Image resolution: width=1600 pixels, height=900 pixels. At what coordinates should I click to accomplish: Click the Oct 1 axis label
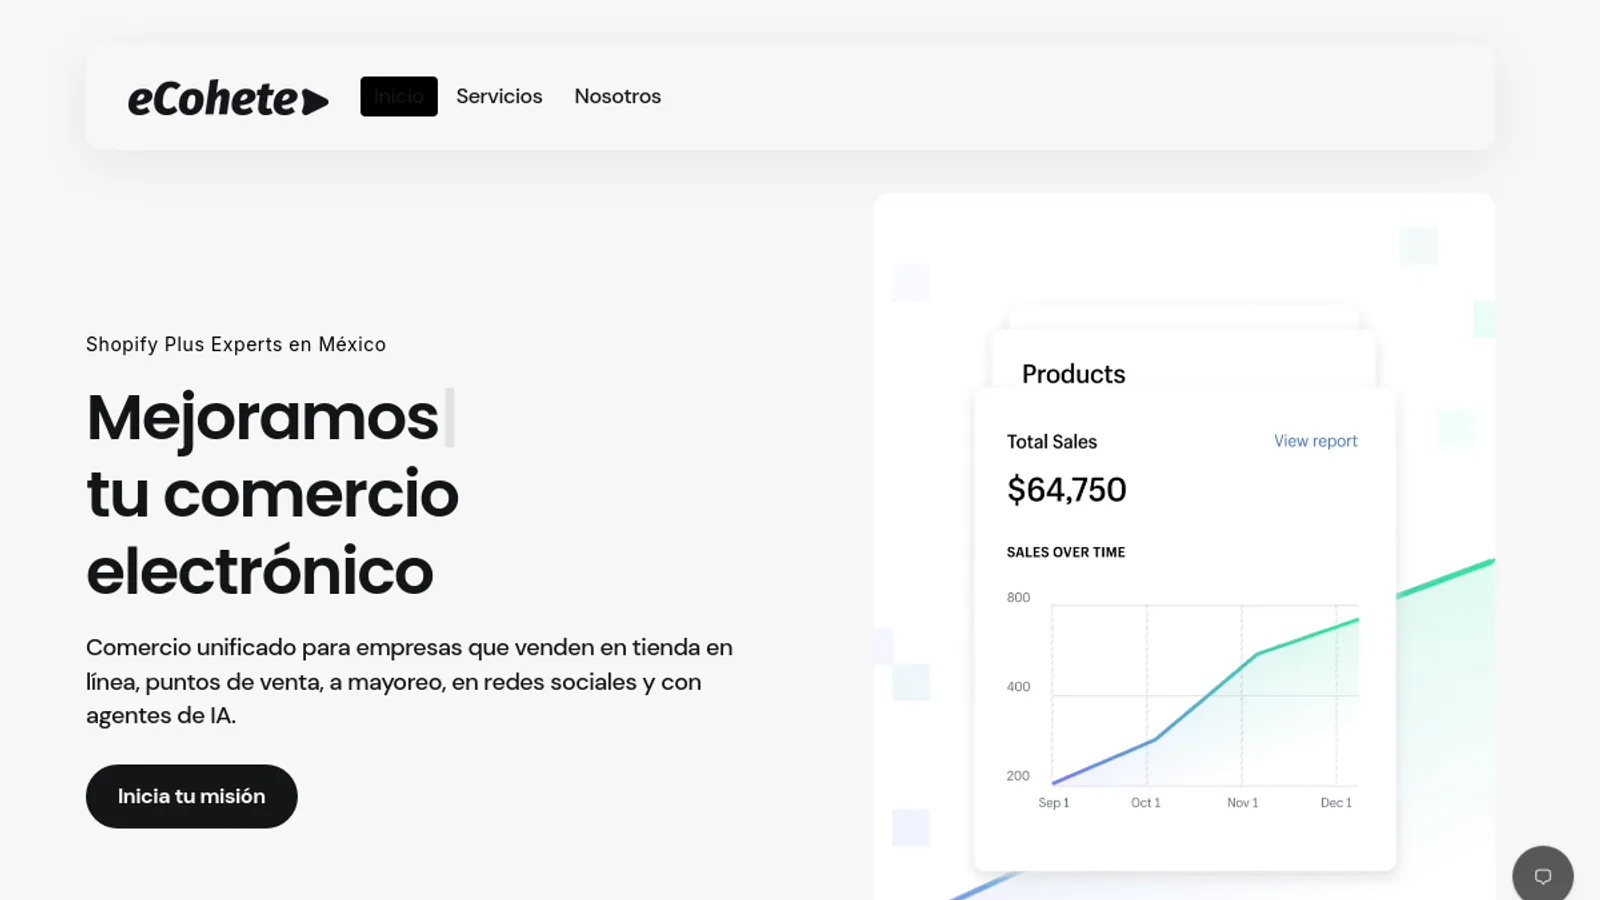[1145, 803]
